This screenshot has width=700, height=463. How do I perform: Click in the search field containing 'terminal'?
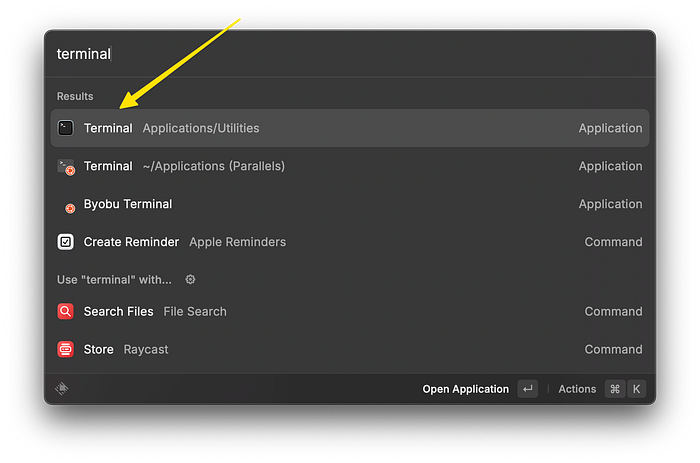point(350,54)
